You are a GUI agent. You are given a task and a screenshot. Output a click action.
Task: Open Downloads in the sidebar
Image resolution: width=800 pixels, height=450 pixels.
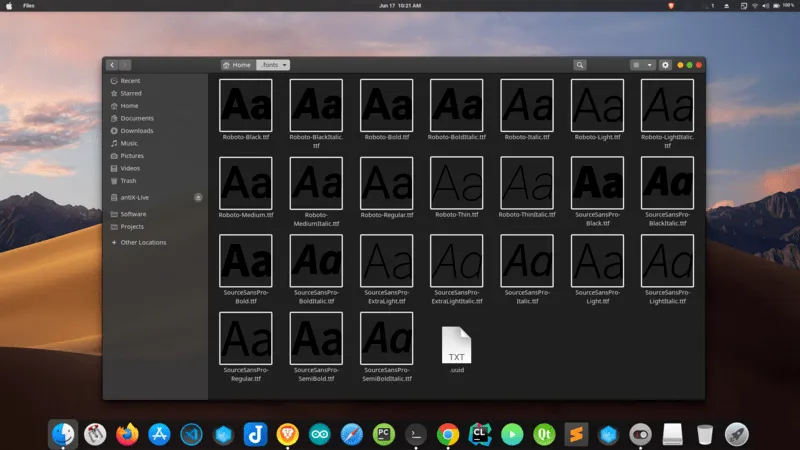136,131
